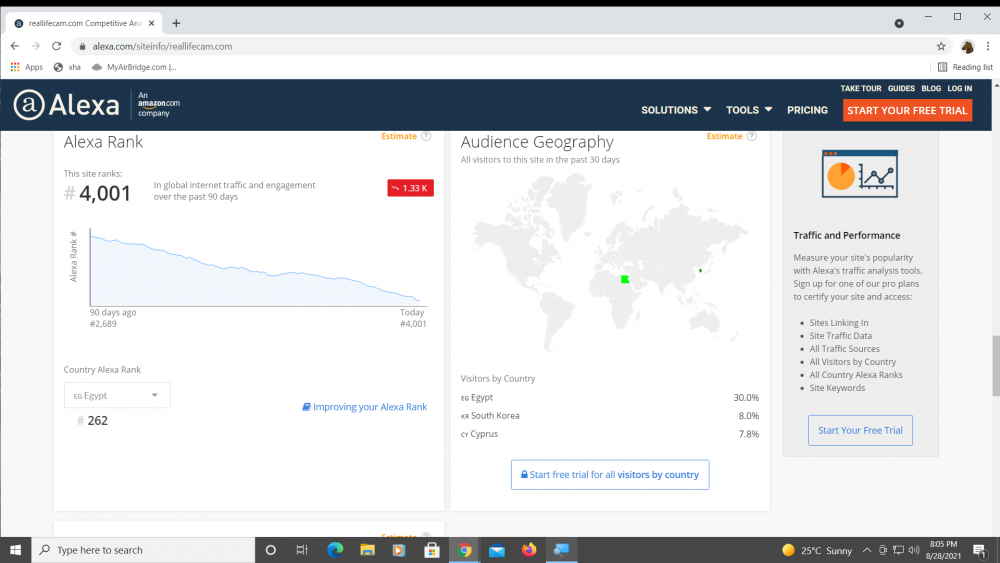This screenshot has width=1000, height=563.
Task: Open the Blog link in top navigation
Action: (x=930, y=89)
